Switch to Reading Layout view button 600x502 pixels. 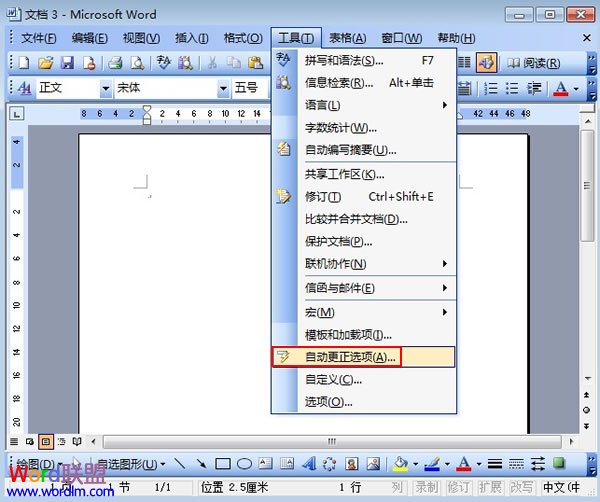click(x=77, y=442)
